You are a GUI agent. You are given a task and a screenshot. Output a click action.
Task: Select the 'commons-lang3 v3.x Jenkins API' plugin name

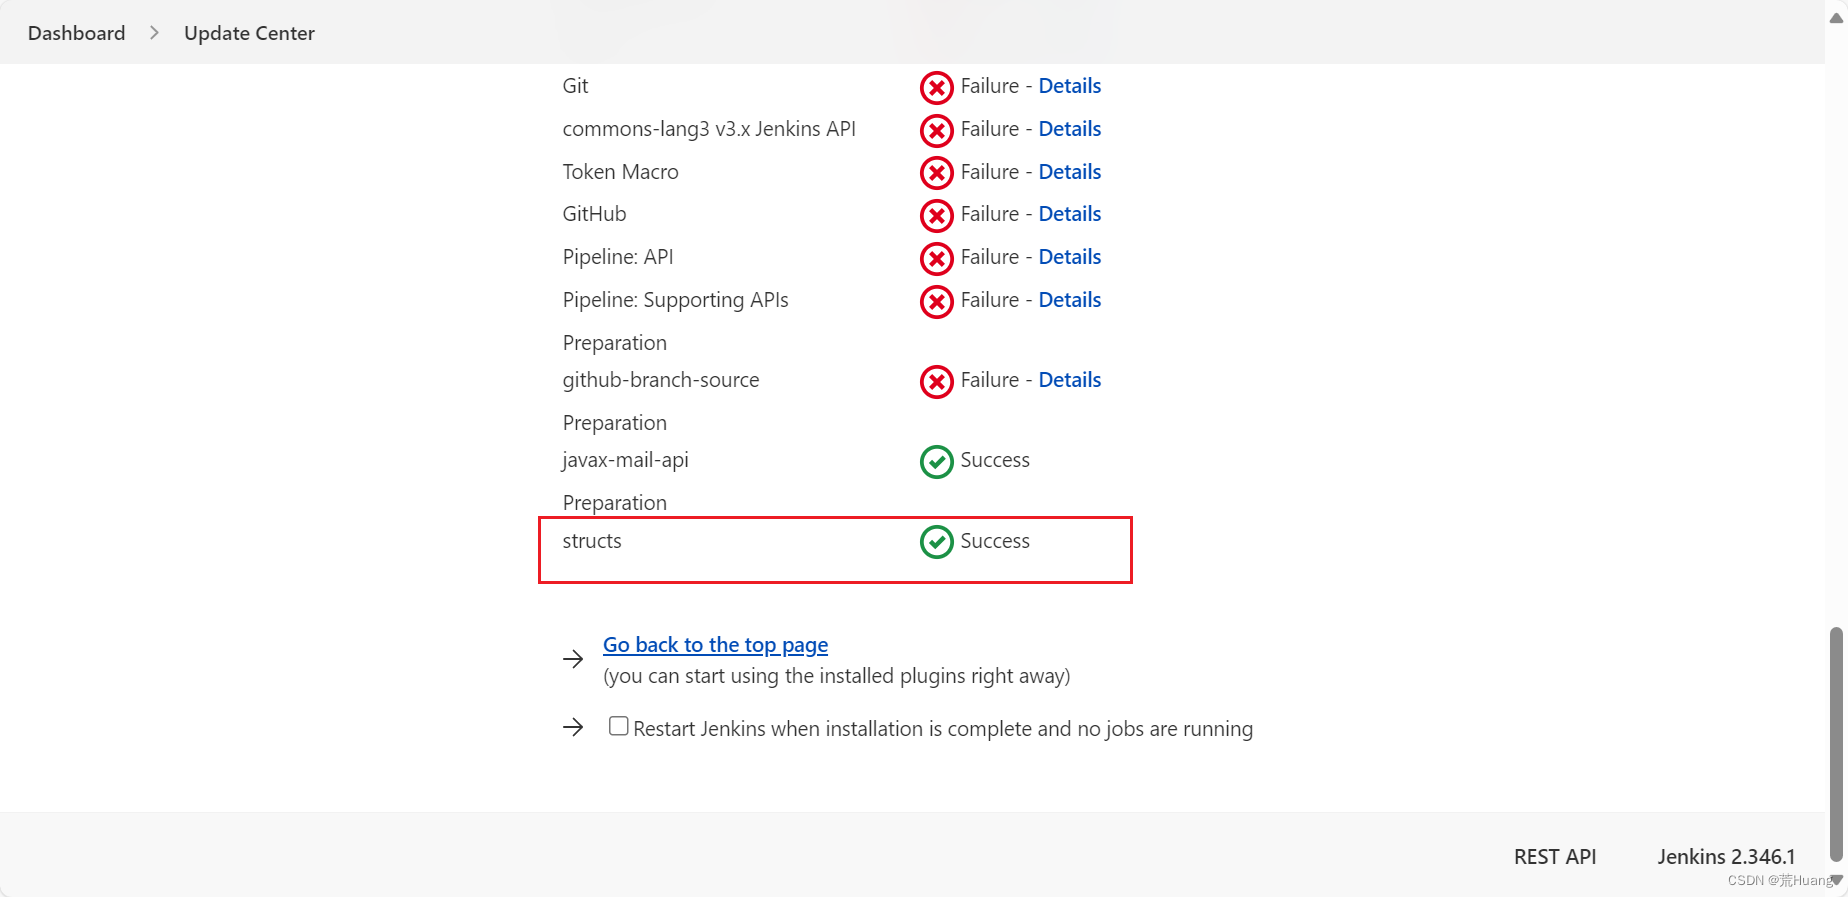(x=709, y=129)
